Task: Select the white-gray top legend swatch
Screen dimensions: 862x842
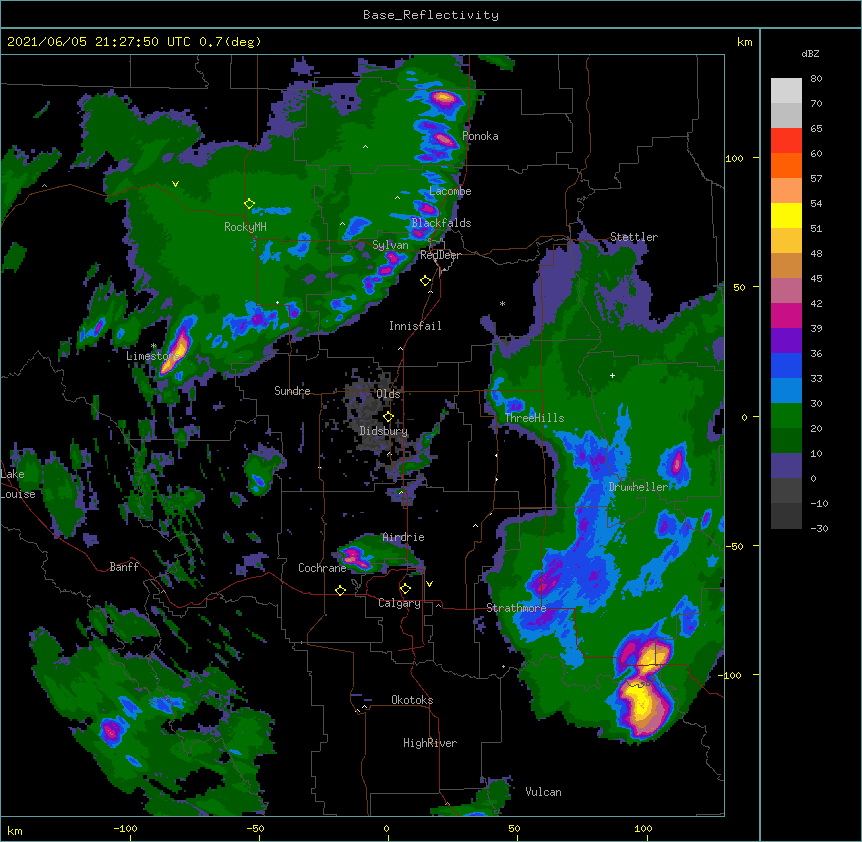Action: tap(786, 90)
